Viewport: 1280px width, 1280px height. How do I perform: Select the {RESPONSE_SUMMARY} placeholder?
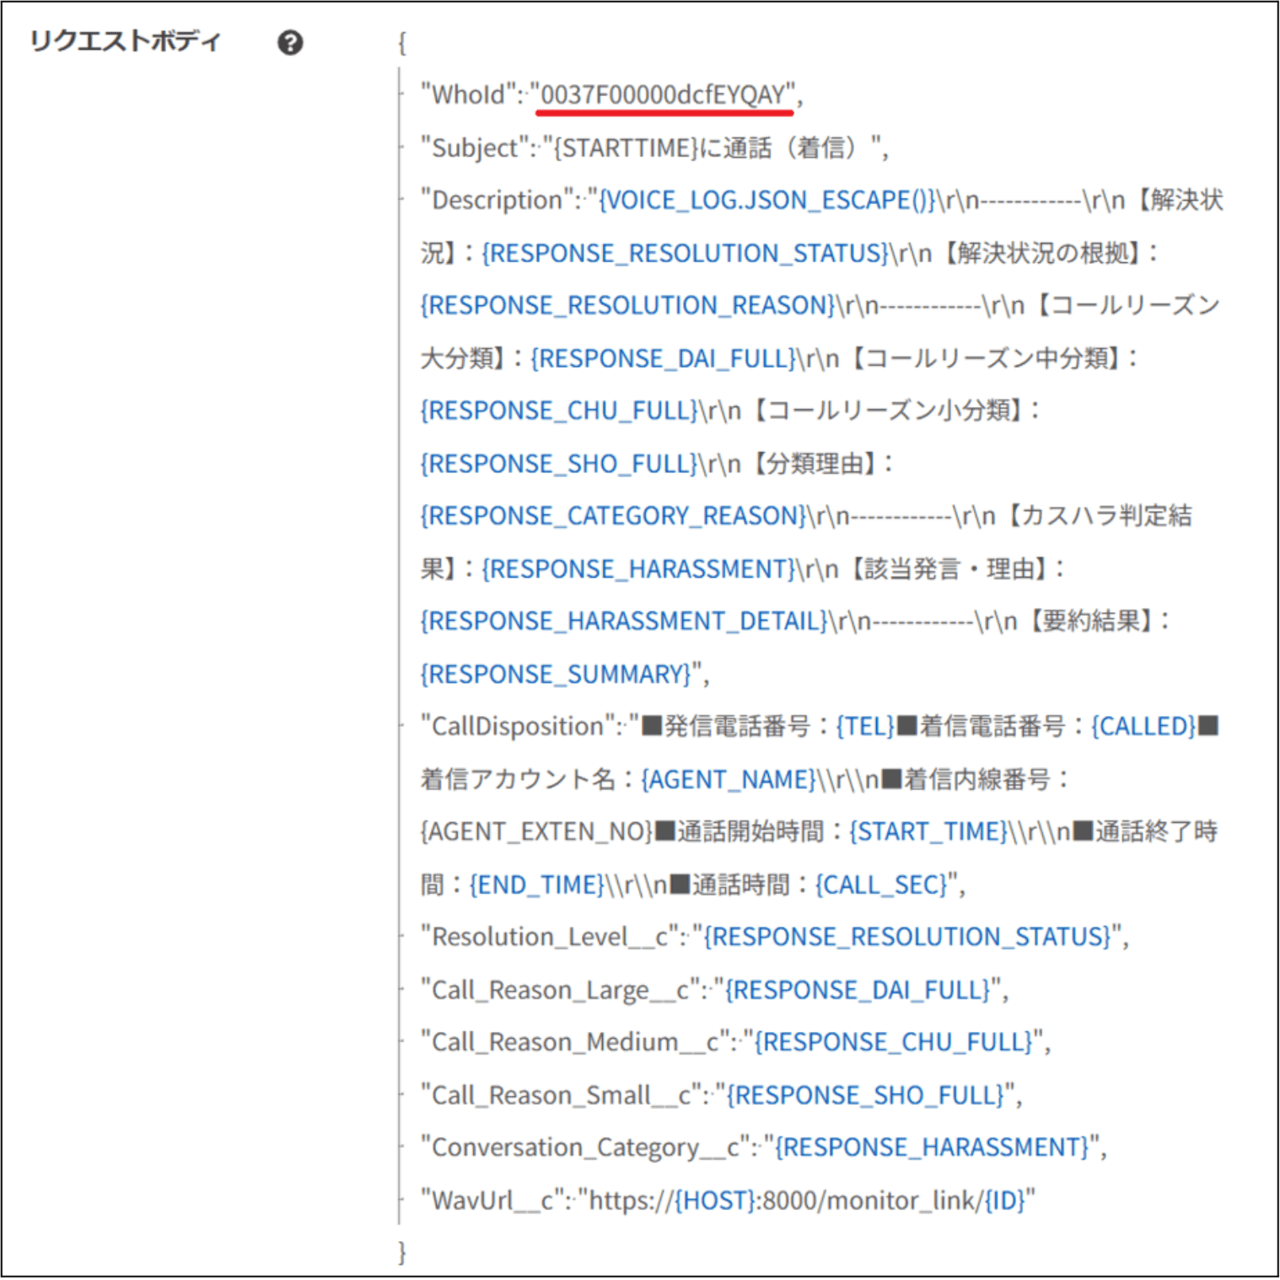[557, 674]
